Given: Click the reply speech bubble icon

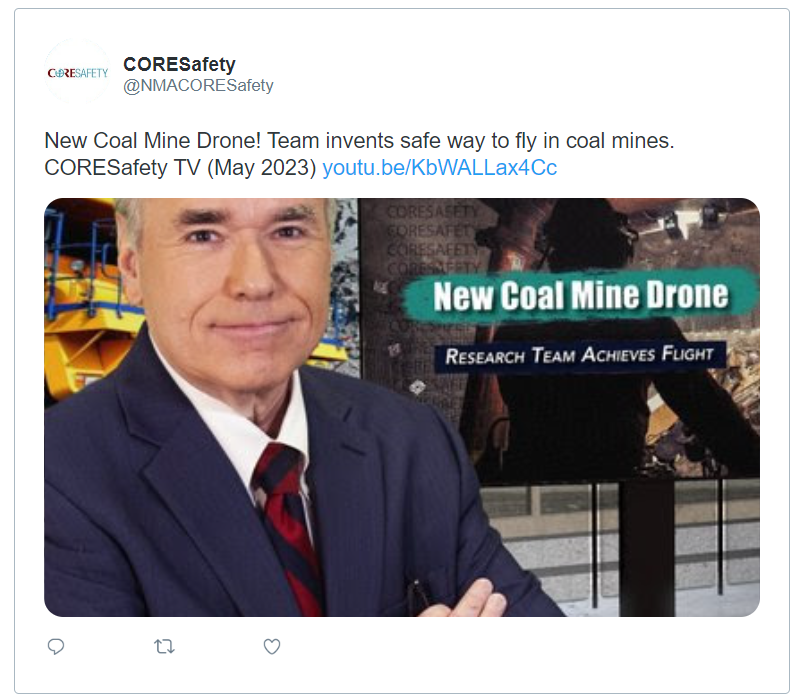Looking at the screenshot, I should (56, 647).
